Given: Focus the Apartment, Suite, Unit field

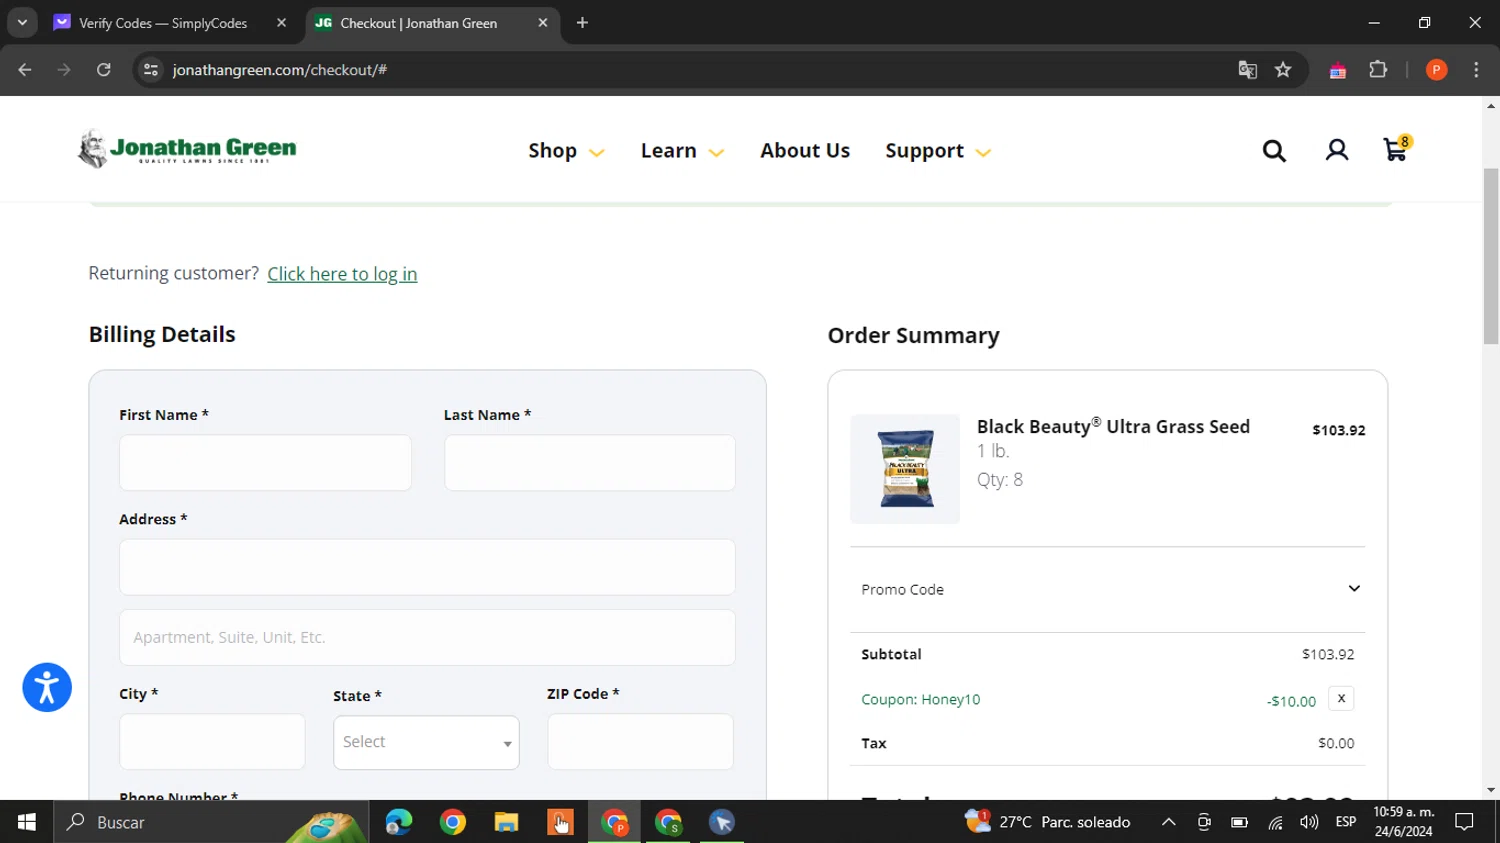Looking at the screenshot, I should (427, 637).
